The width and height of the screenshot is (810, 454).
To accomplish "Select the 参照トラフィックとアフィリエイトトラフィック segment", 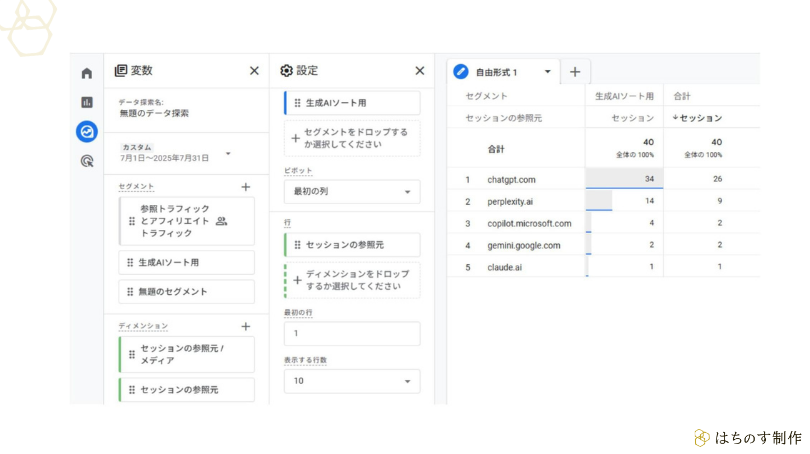I will [186, 221].
